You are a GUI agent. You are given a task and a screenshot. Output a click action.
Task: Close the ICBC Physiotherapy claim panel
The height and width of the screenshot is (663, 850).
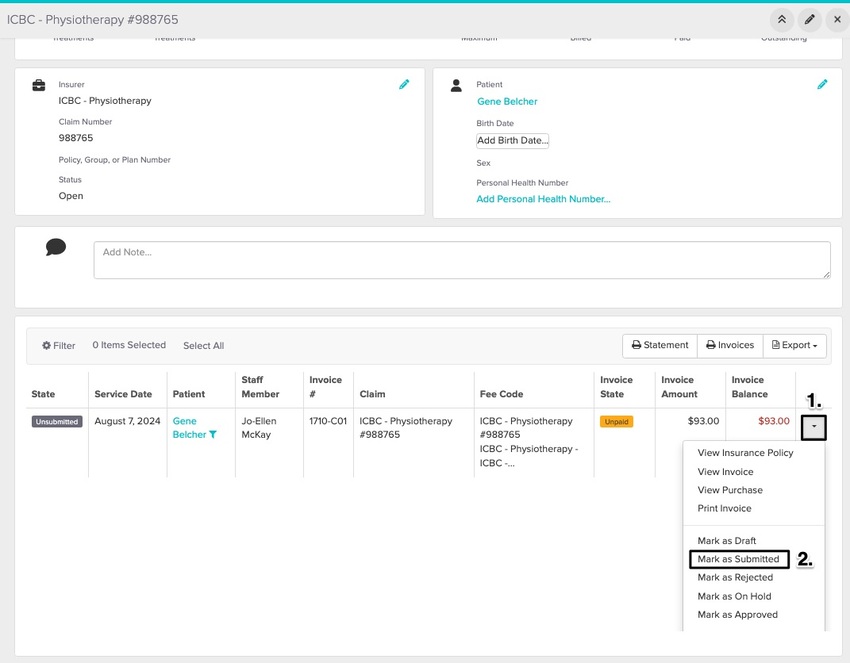pos(837,20)
